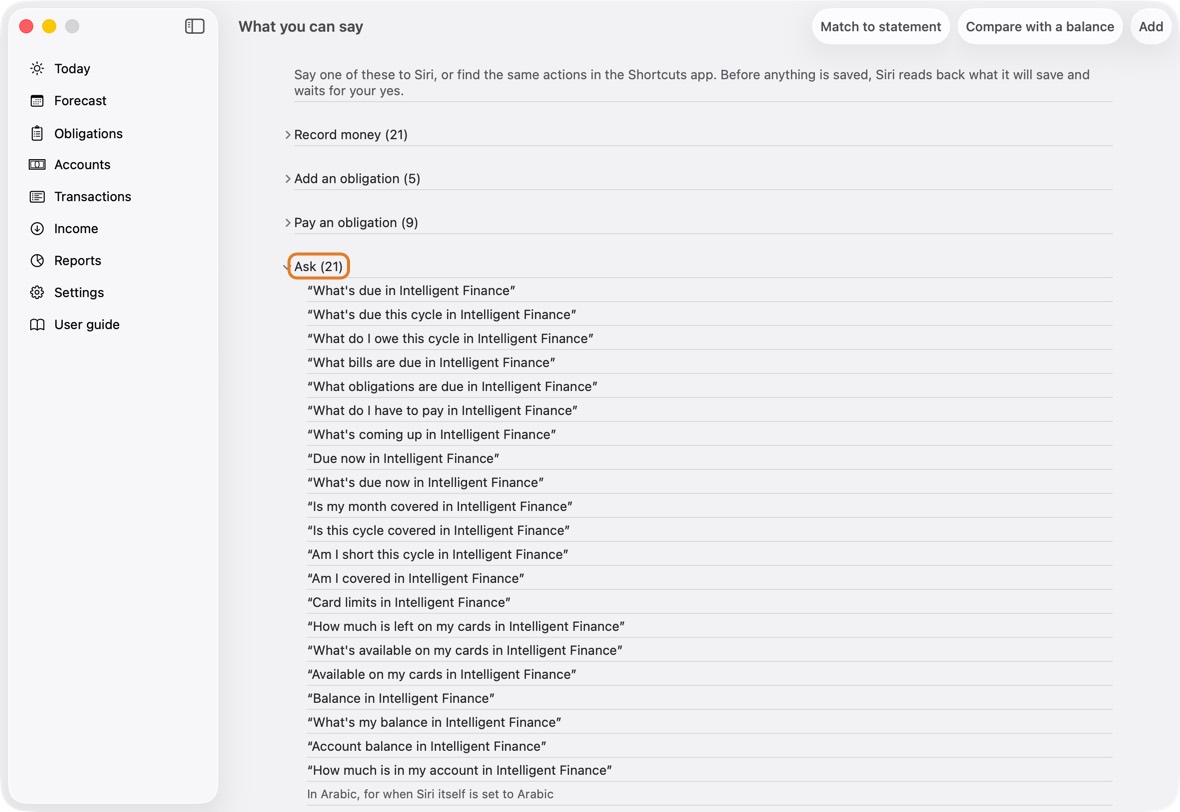Select “What's coming up in Intelligent Finance”
The image size is (1180, 812).
[431, 435]
